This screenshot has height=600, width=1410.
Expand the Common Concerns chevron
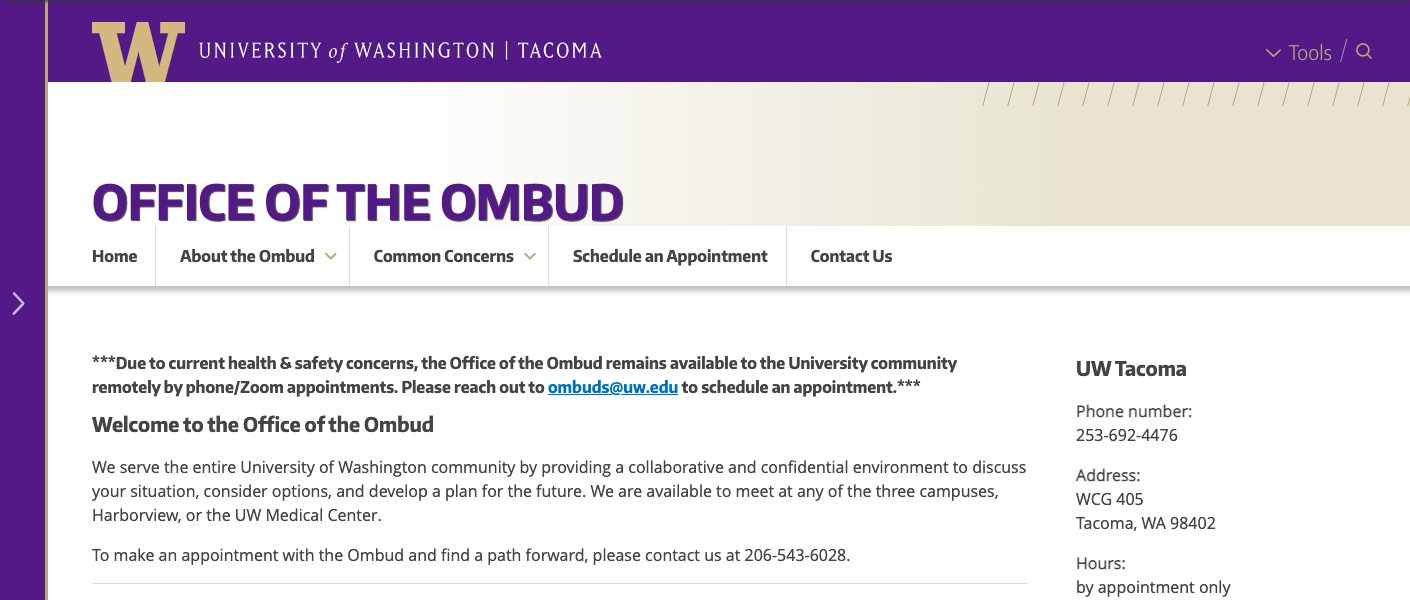(x=530, y=257)
